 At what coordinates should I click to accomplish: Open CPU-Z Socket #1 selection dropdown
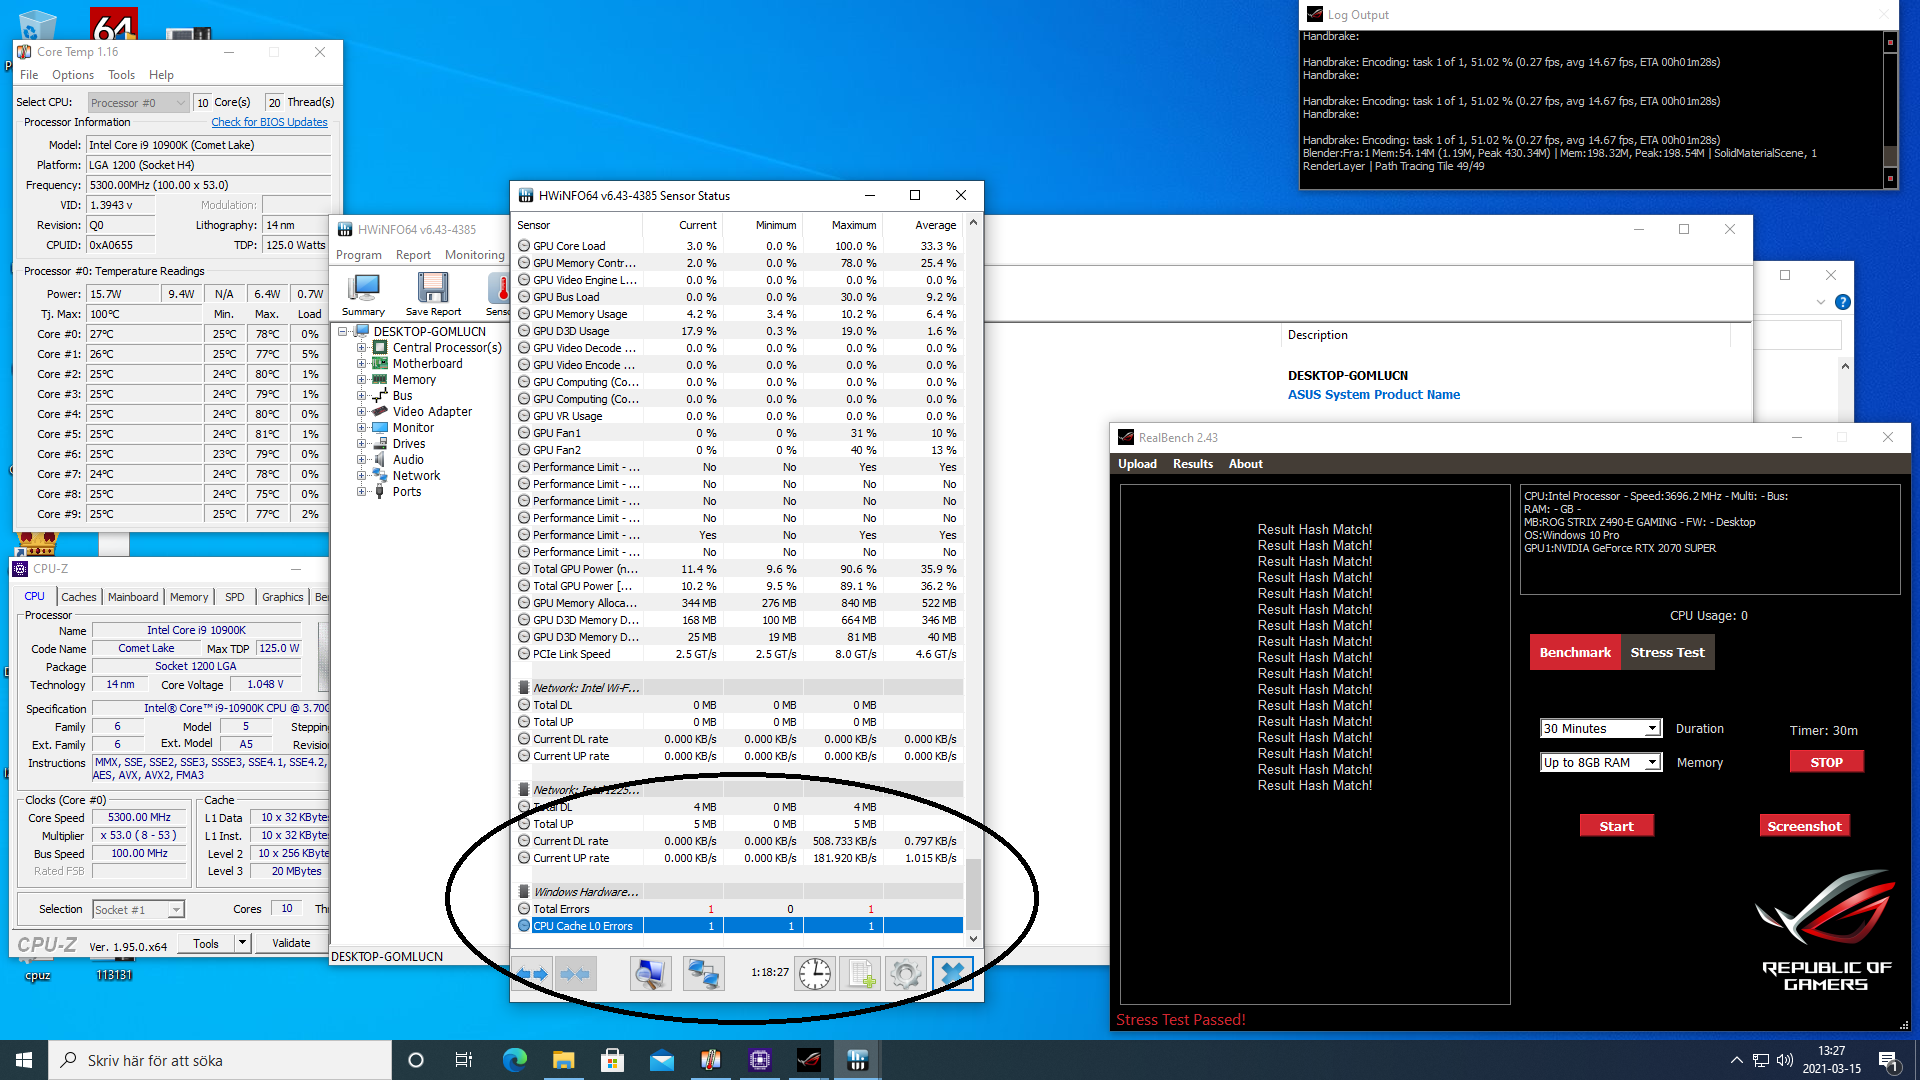[138, 910]
